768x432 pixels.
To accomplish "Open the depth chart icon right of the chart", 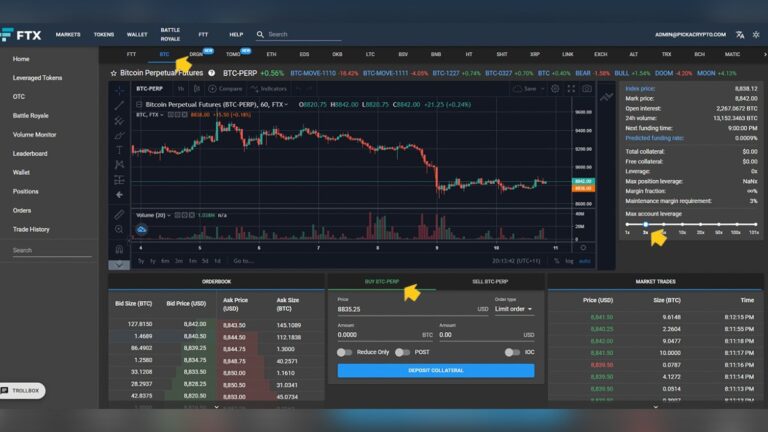I will (x=606, y=97).
